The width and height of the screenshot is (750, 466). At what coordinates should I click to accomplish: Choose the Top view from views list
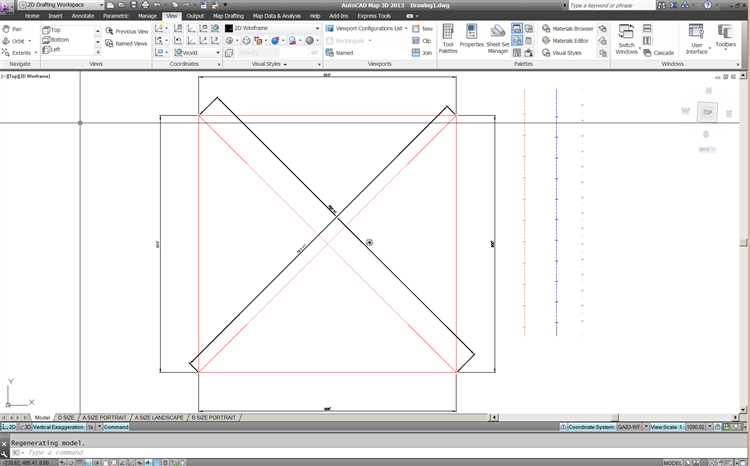pos(52,30)
